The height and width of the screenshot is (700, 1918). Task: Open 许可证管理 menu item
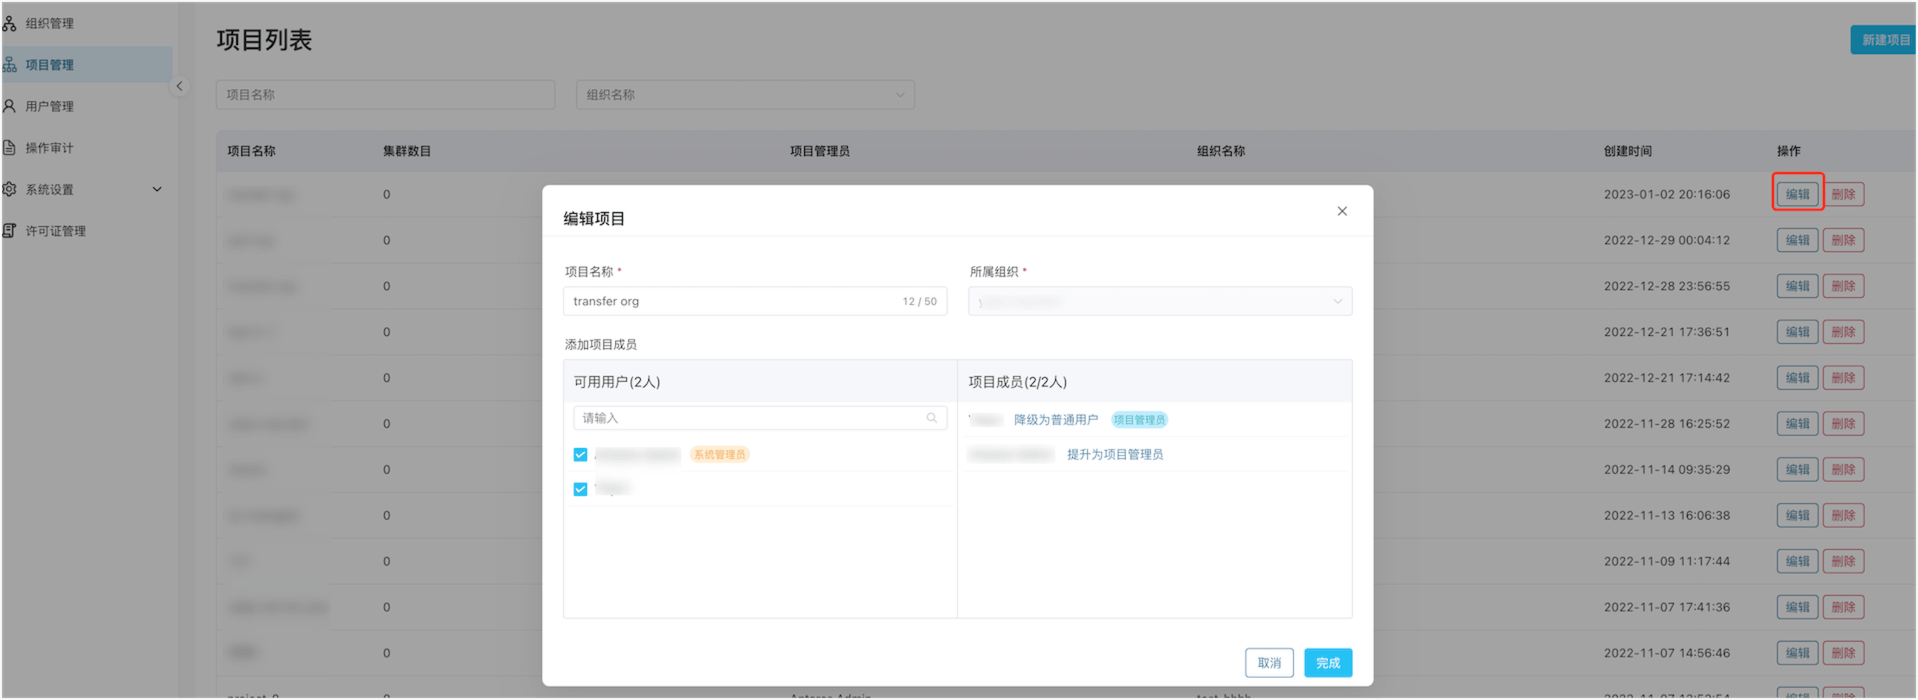pos(56,231)
